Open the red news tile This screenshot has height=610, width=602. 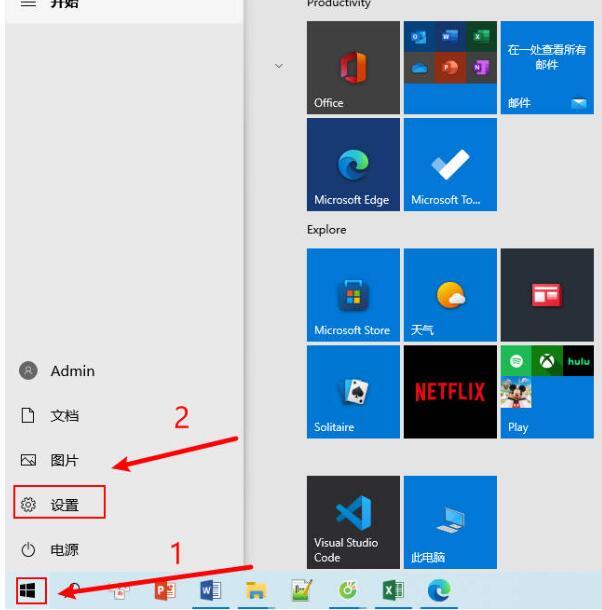coord(547,294)
